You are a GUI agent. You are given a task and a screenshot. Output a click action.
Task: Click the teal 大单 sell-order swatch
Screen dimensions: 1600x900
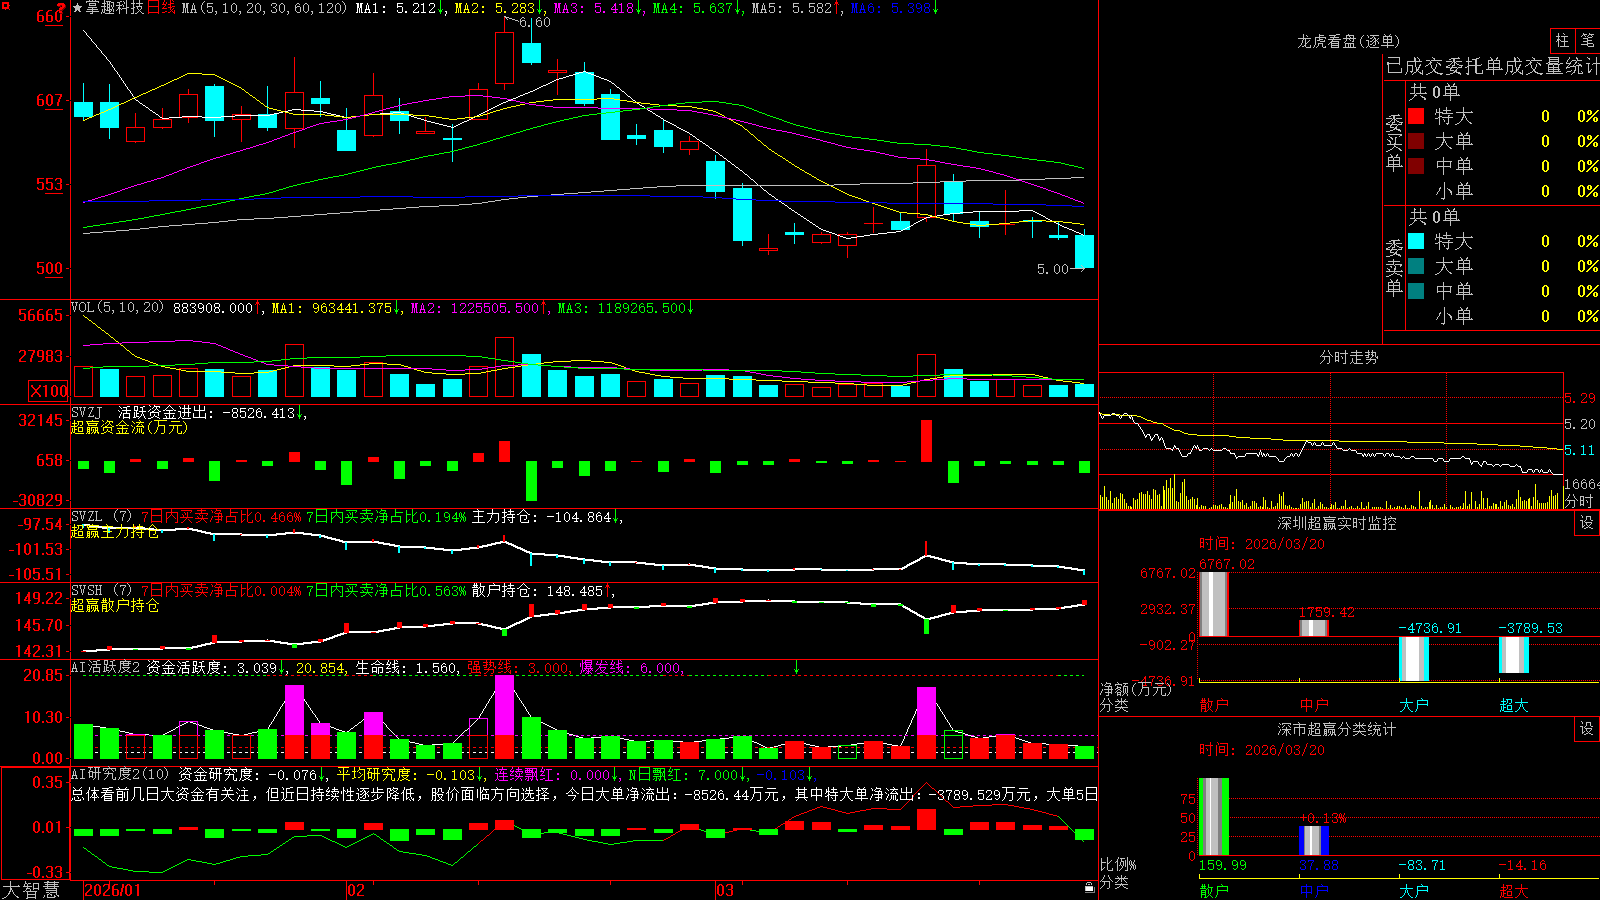click(x=1416, y=266)
